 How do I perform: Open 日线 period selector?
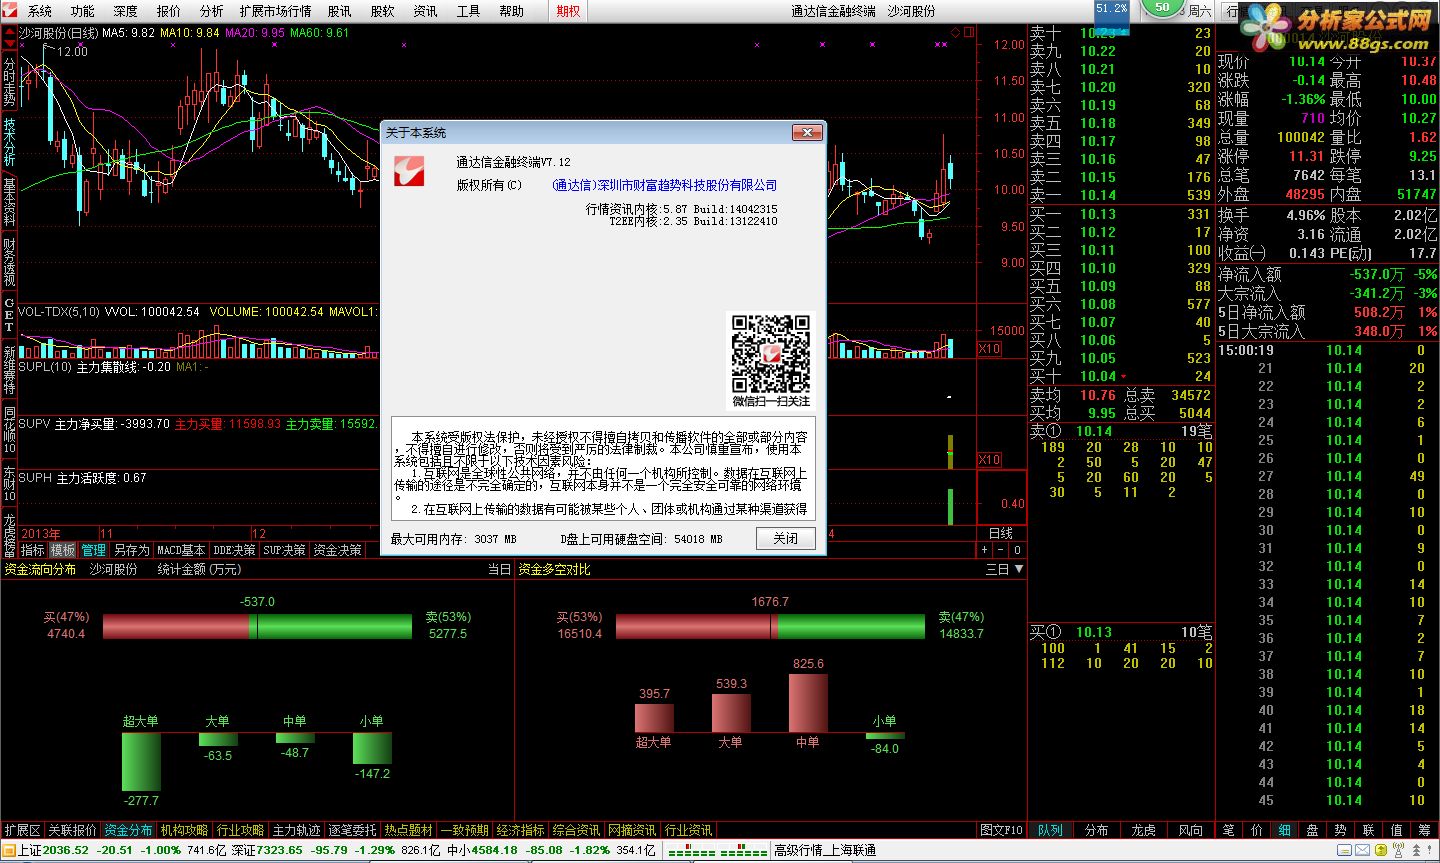[x=1001, y=533]
